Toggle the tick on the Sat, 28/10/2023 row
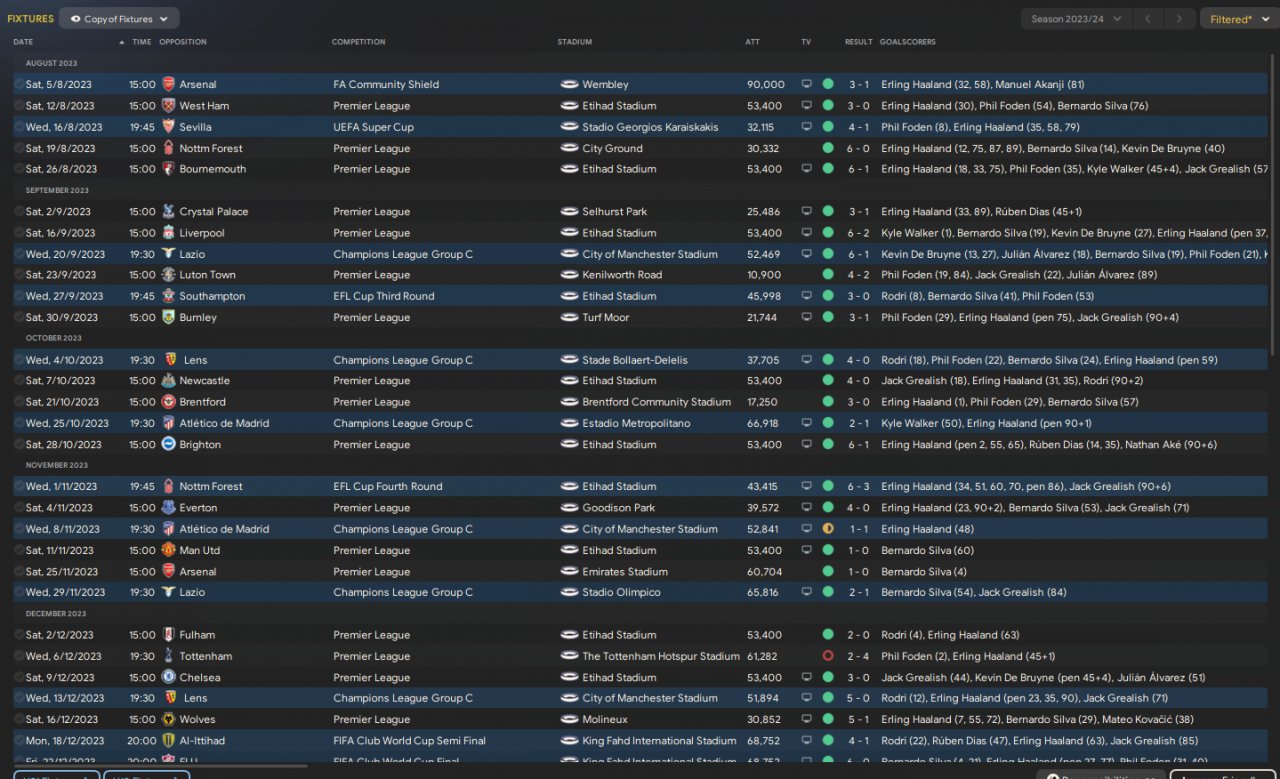Screen dimensions: 1280x779 coord(19,444)
